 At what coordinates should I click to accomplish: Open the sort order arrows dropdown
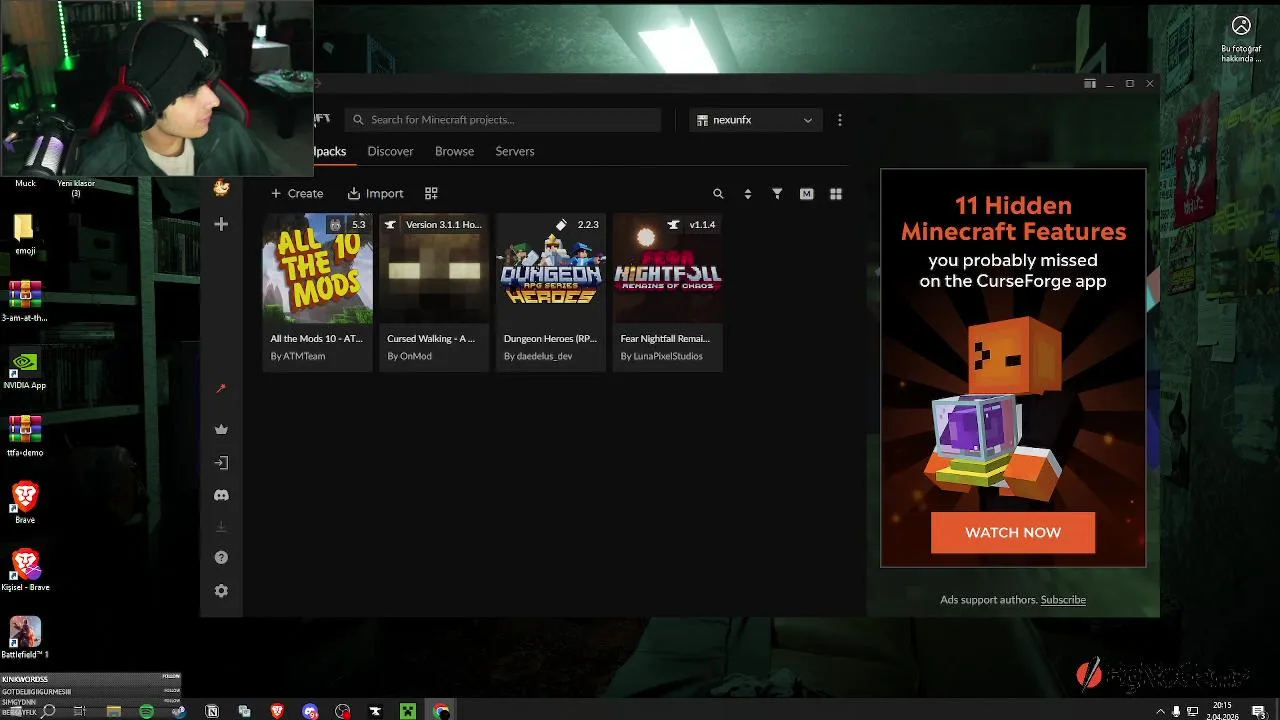coord(747,194)
